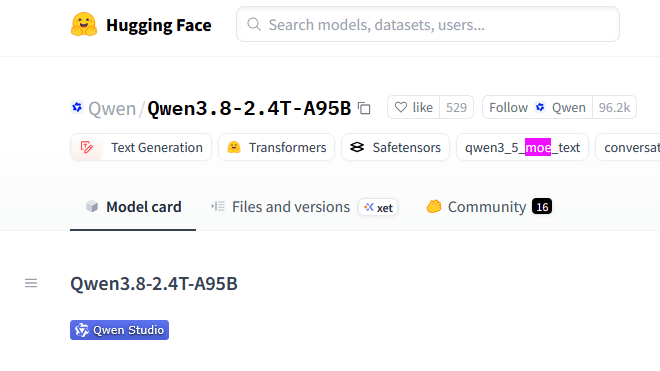The image size is (660, 371).
Task: Click the heart like icon
Action: (x=401, y=107)
